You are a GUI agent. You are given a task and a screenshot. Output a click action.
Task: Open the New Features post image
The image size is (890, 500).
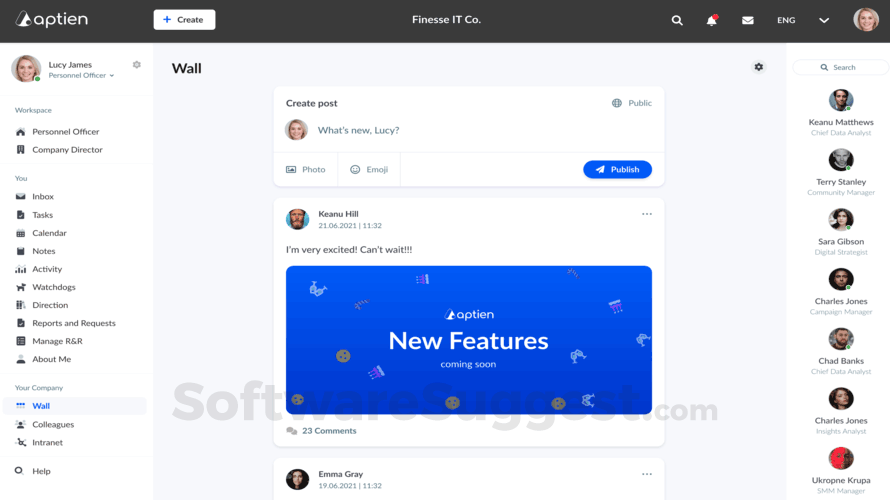[x=469, y=340]
